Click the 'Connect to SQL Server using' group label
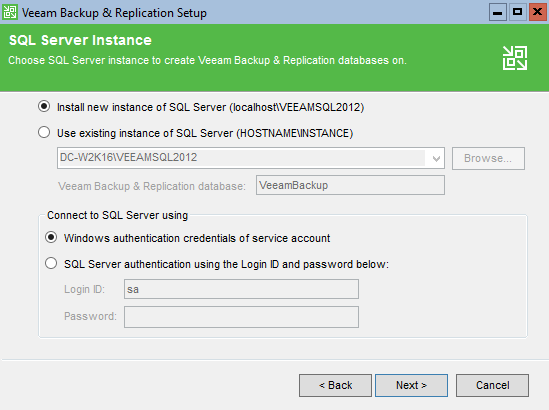This screenshot has height=410, width=549. [118, 215]
